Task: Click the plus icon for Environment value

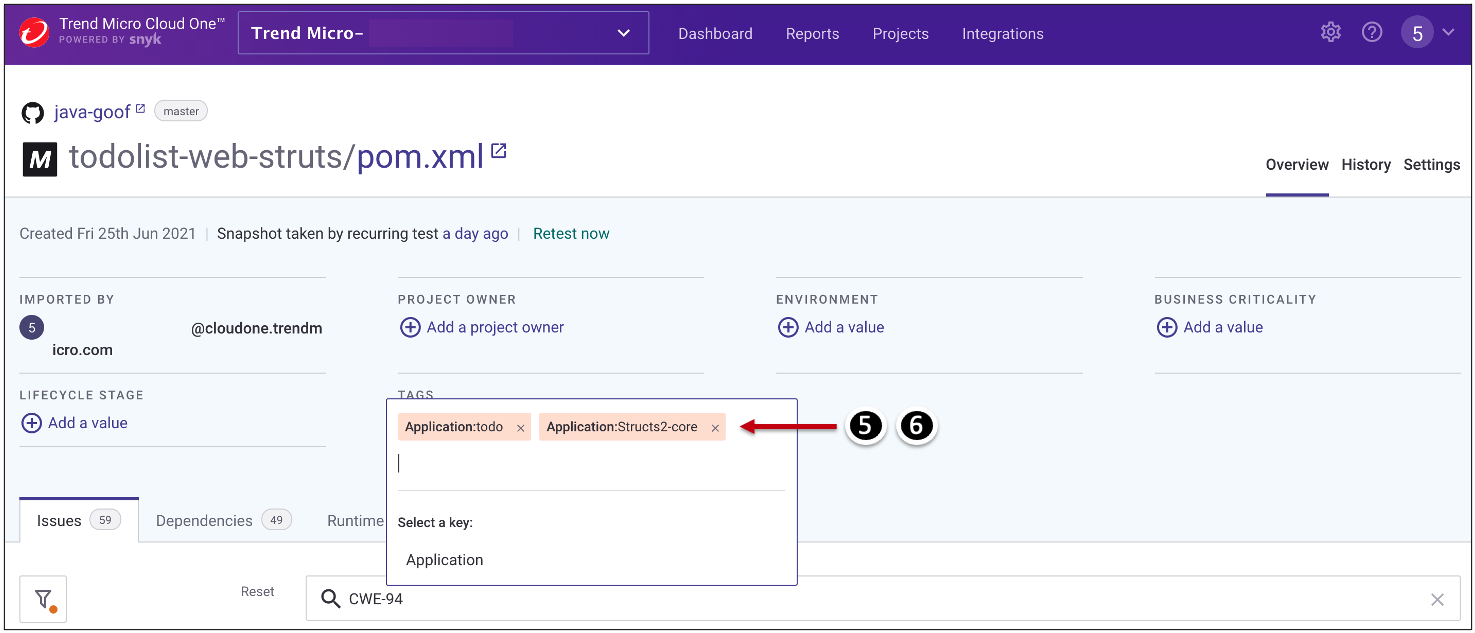Action: point(788,327)
